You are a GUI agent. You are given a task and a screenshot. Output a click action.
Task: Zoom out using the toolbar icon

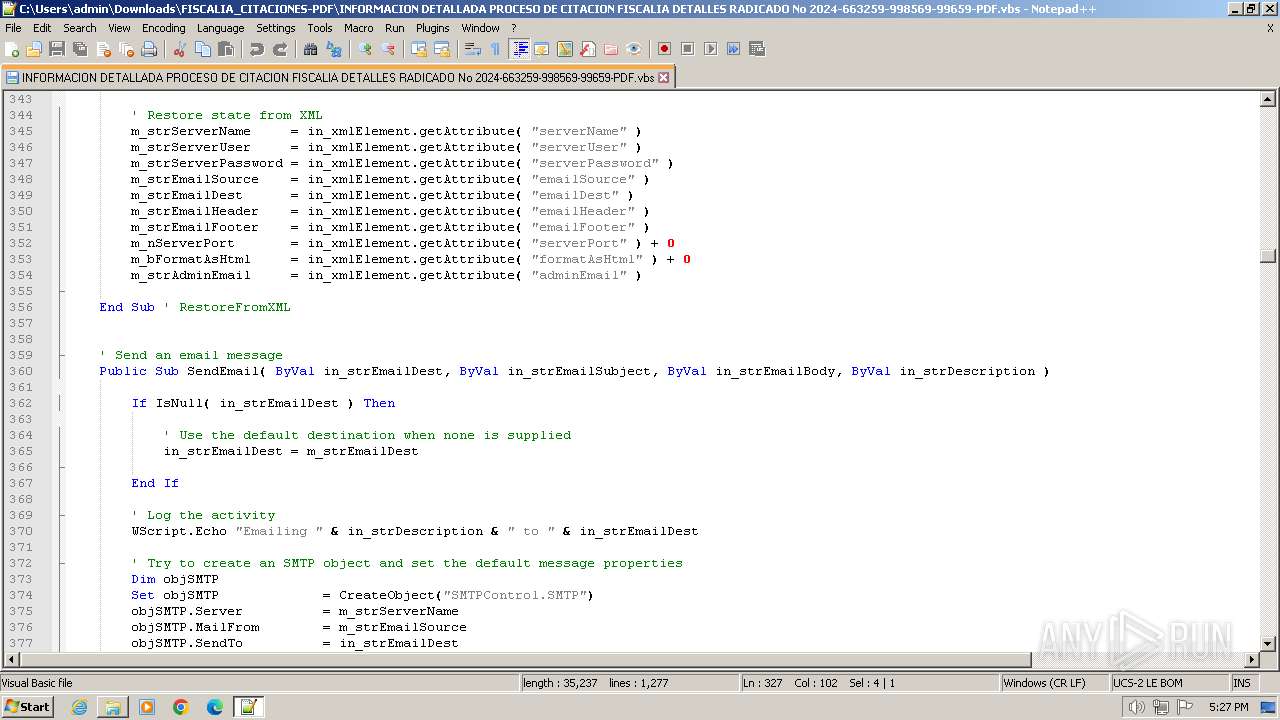tap(388, 49)
